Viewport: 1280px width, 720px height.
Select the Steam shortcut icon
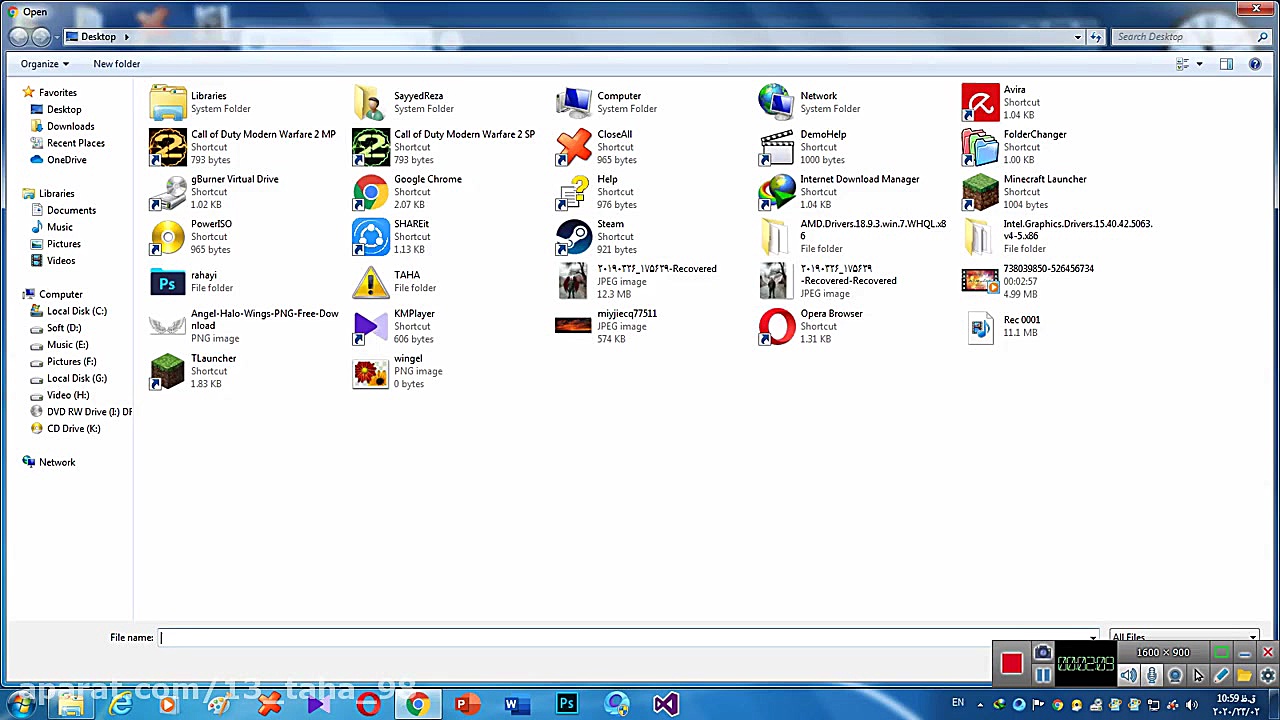574,237
